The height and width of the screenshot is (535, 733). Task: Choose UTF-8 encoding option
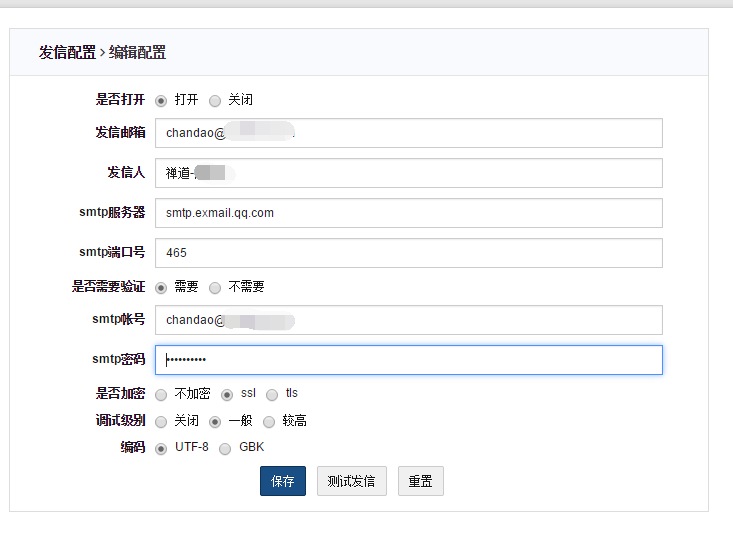pos(161,448)
